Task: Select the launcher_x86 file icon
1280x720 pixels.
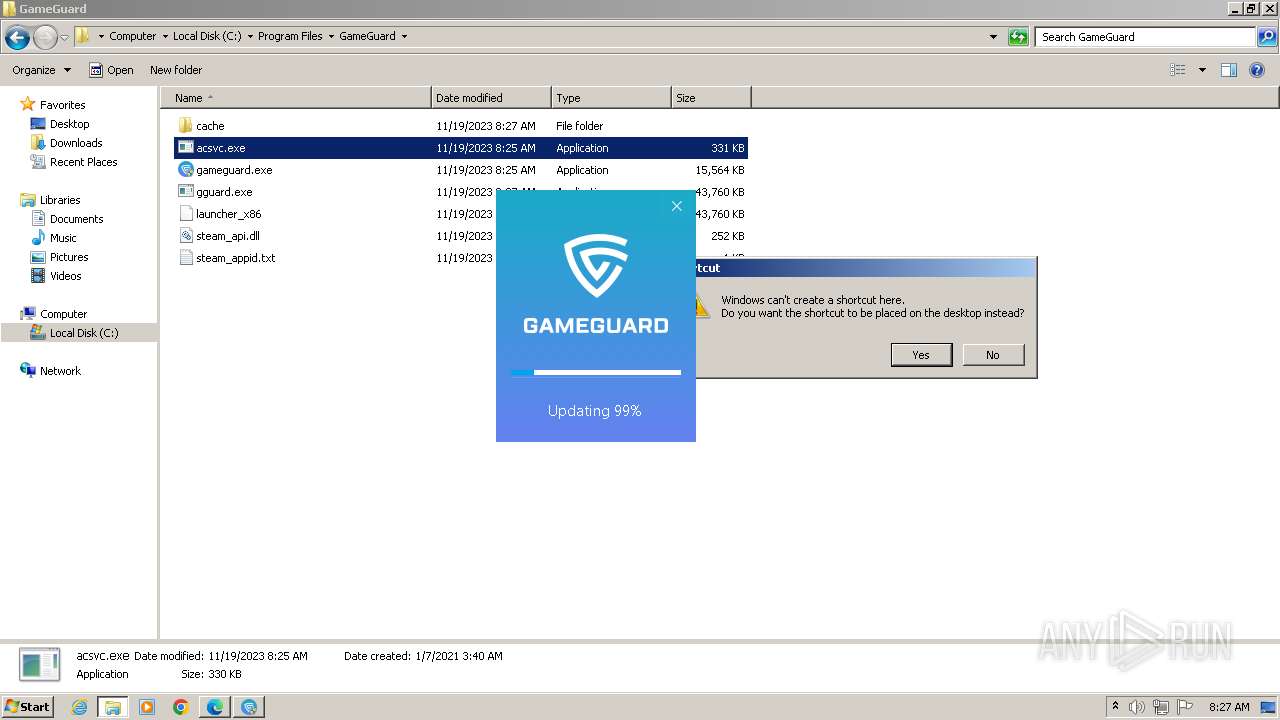Action: tap(185, 214)
